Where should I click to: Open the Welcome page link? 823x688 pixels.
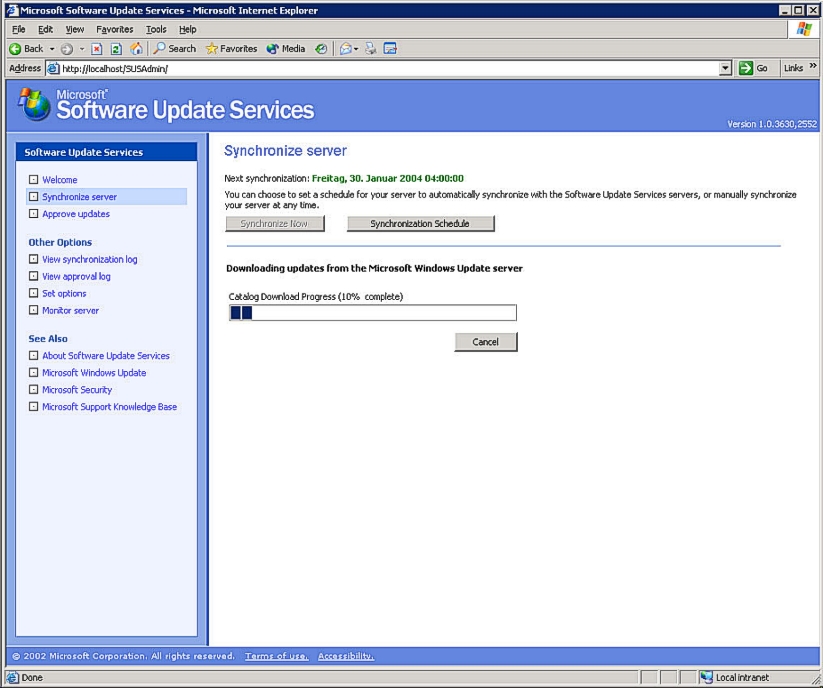coord(60,179)
